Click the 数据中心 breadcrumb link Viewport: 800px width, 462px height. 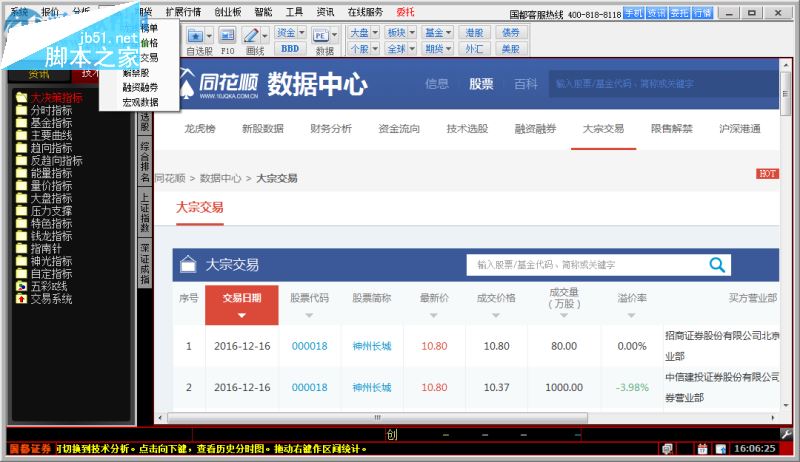[x=220, y=178]
